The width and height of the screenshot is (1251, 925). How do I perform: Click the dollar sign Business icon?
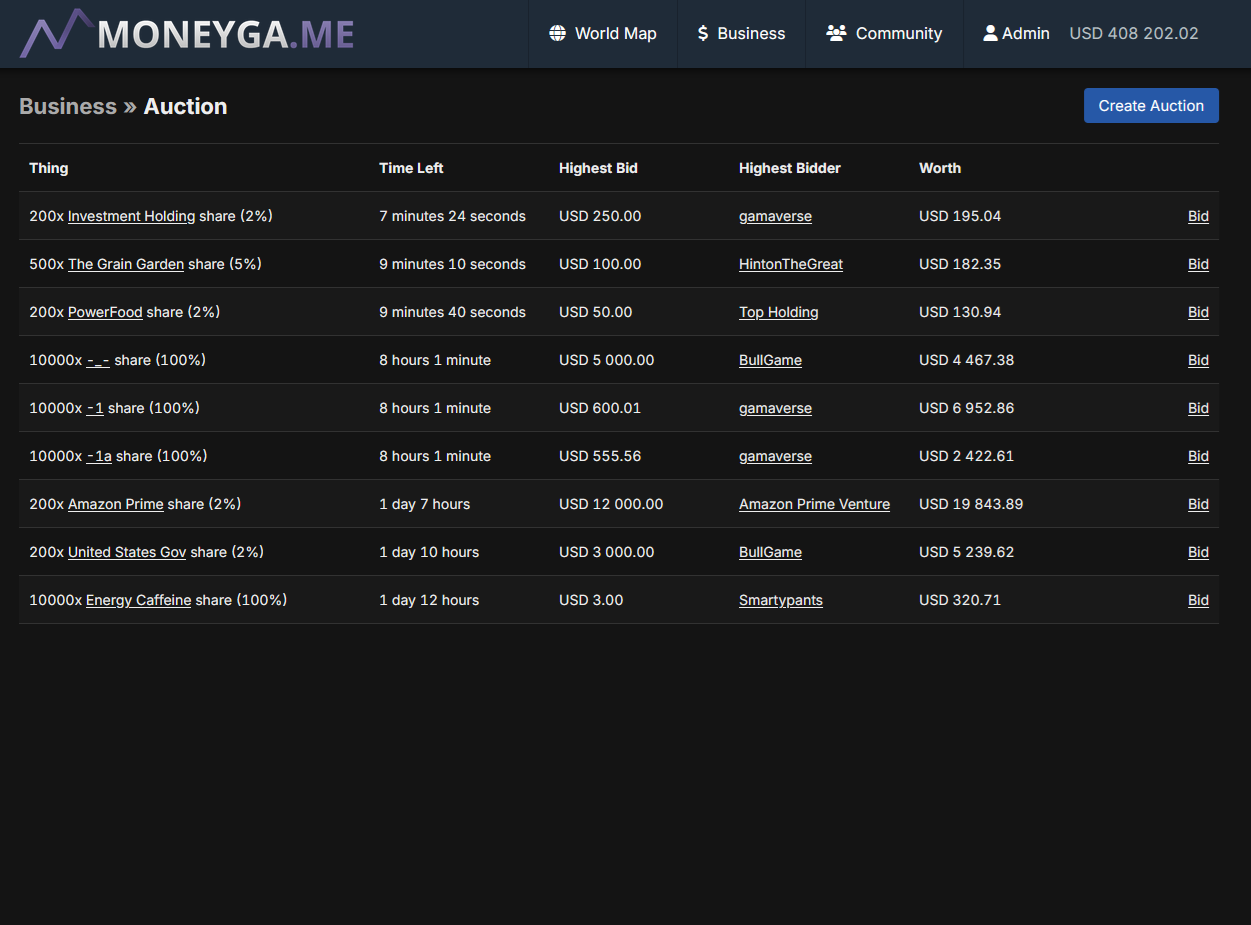tap(703, 33)
